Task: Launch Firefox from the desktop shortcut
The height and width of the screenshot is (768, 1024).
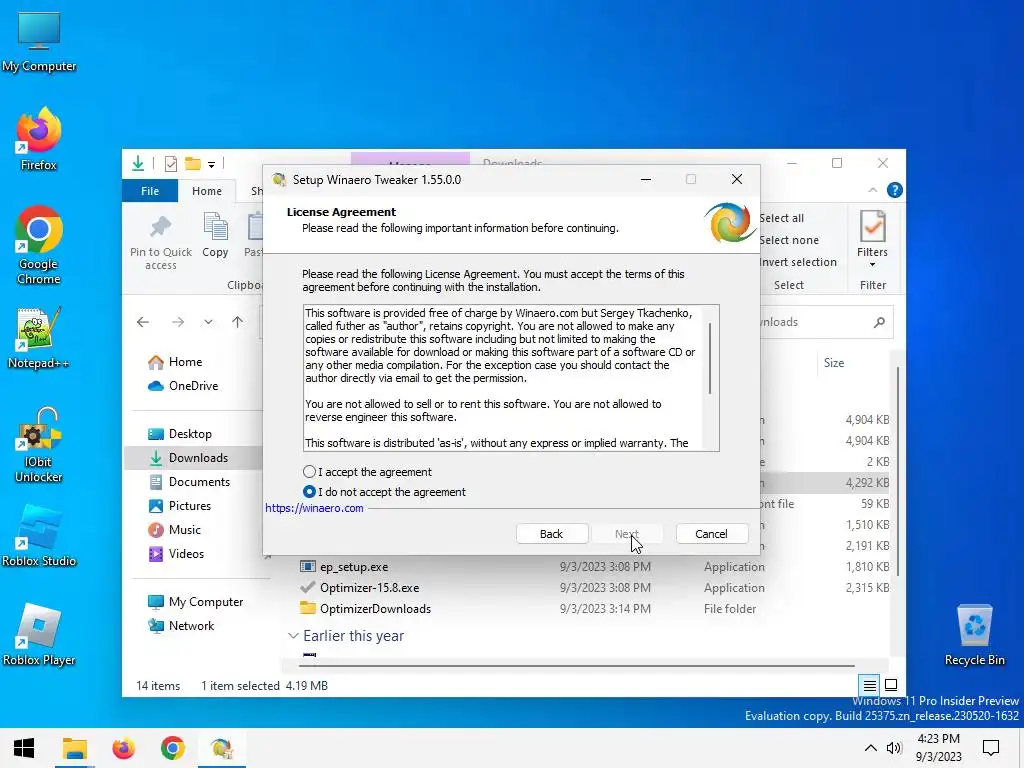Action: 39,139
